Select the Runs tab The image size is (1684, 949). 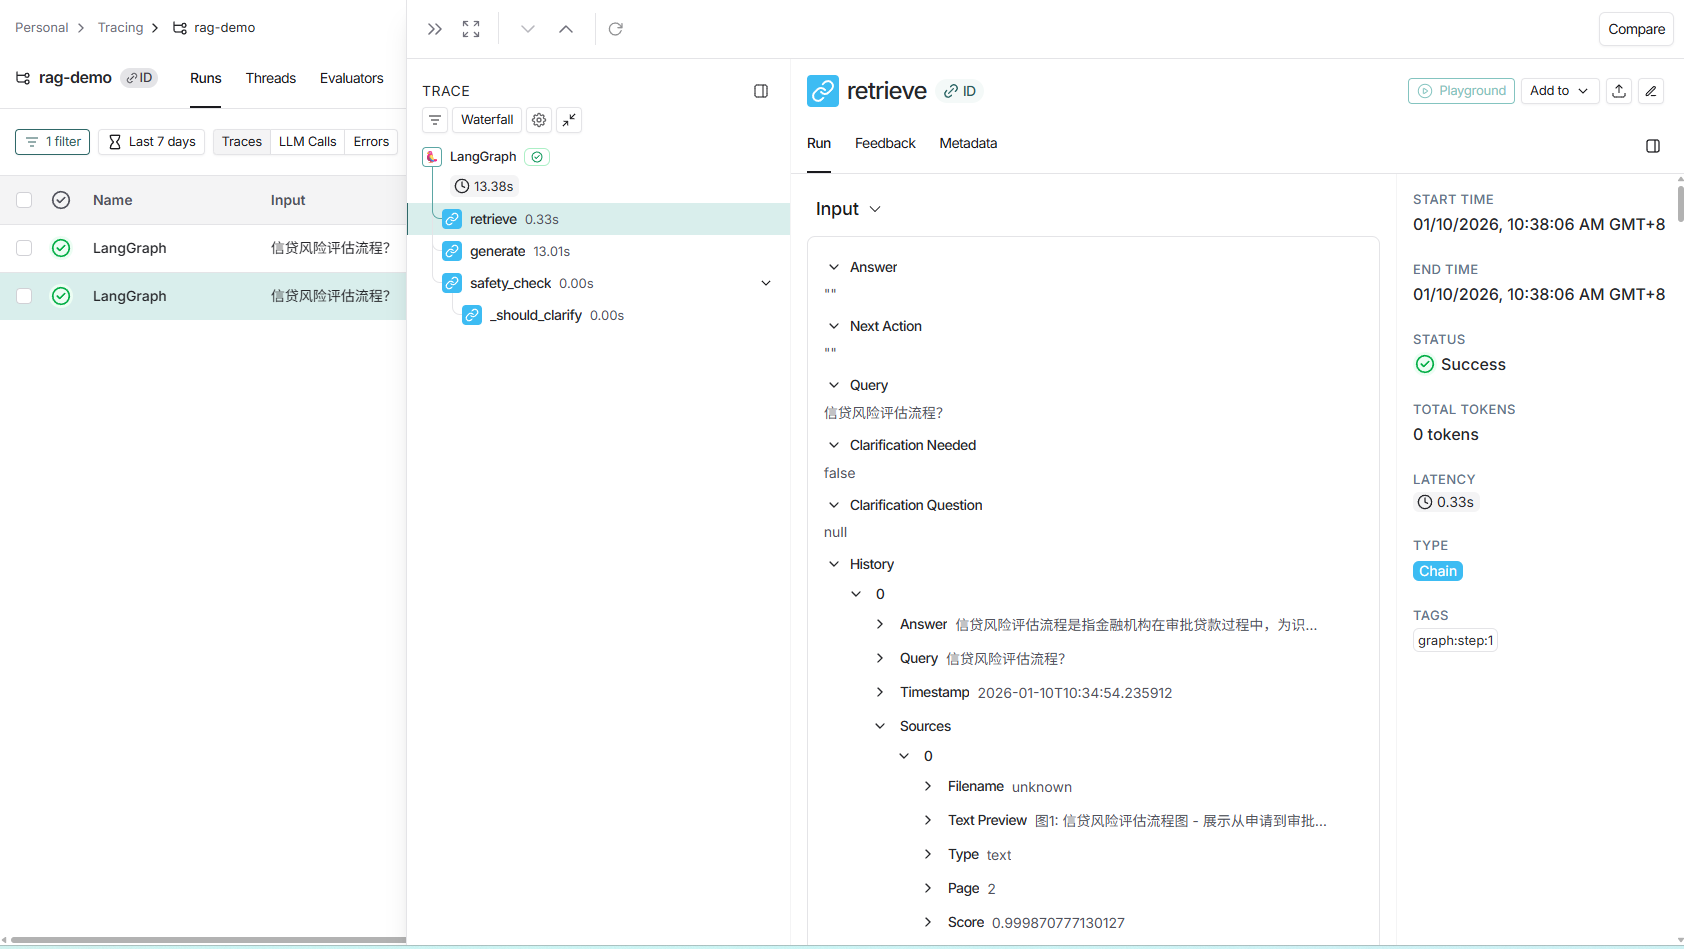pos(206,78)
